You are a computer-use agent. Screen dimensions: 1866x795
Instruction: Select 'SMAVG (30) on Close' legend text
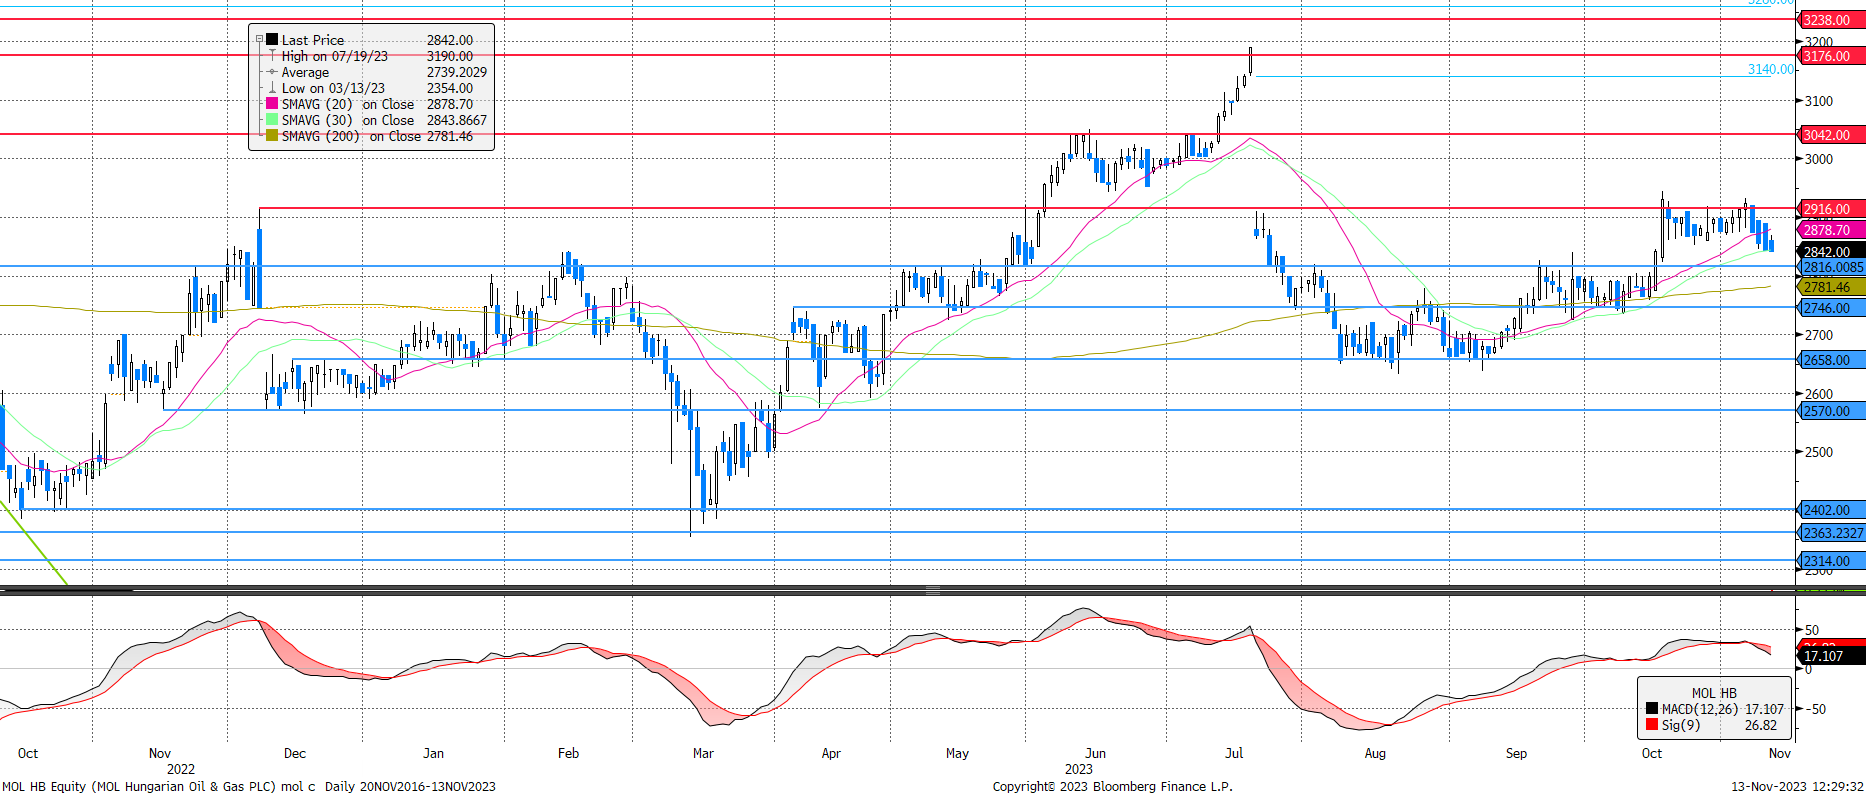click(x=348, y=120)
